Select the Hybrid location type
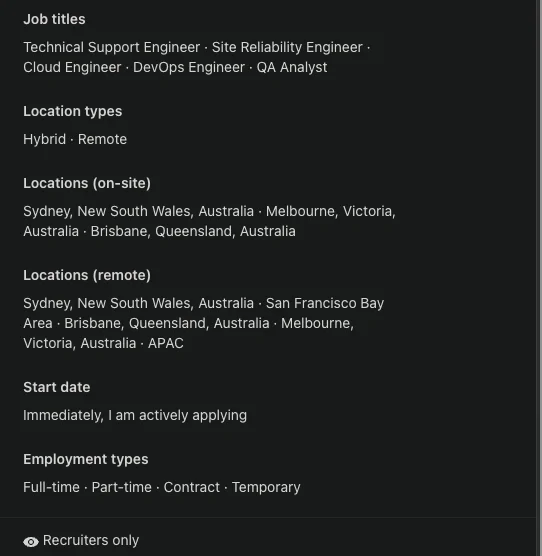Screen dimensions: 542x556 (x=45, y=139)
